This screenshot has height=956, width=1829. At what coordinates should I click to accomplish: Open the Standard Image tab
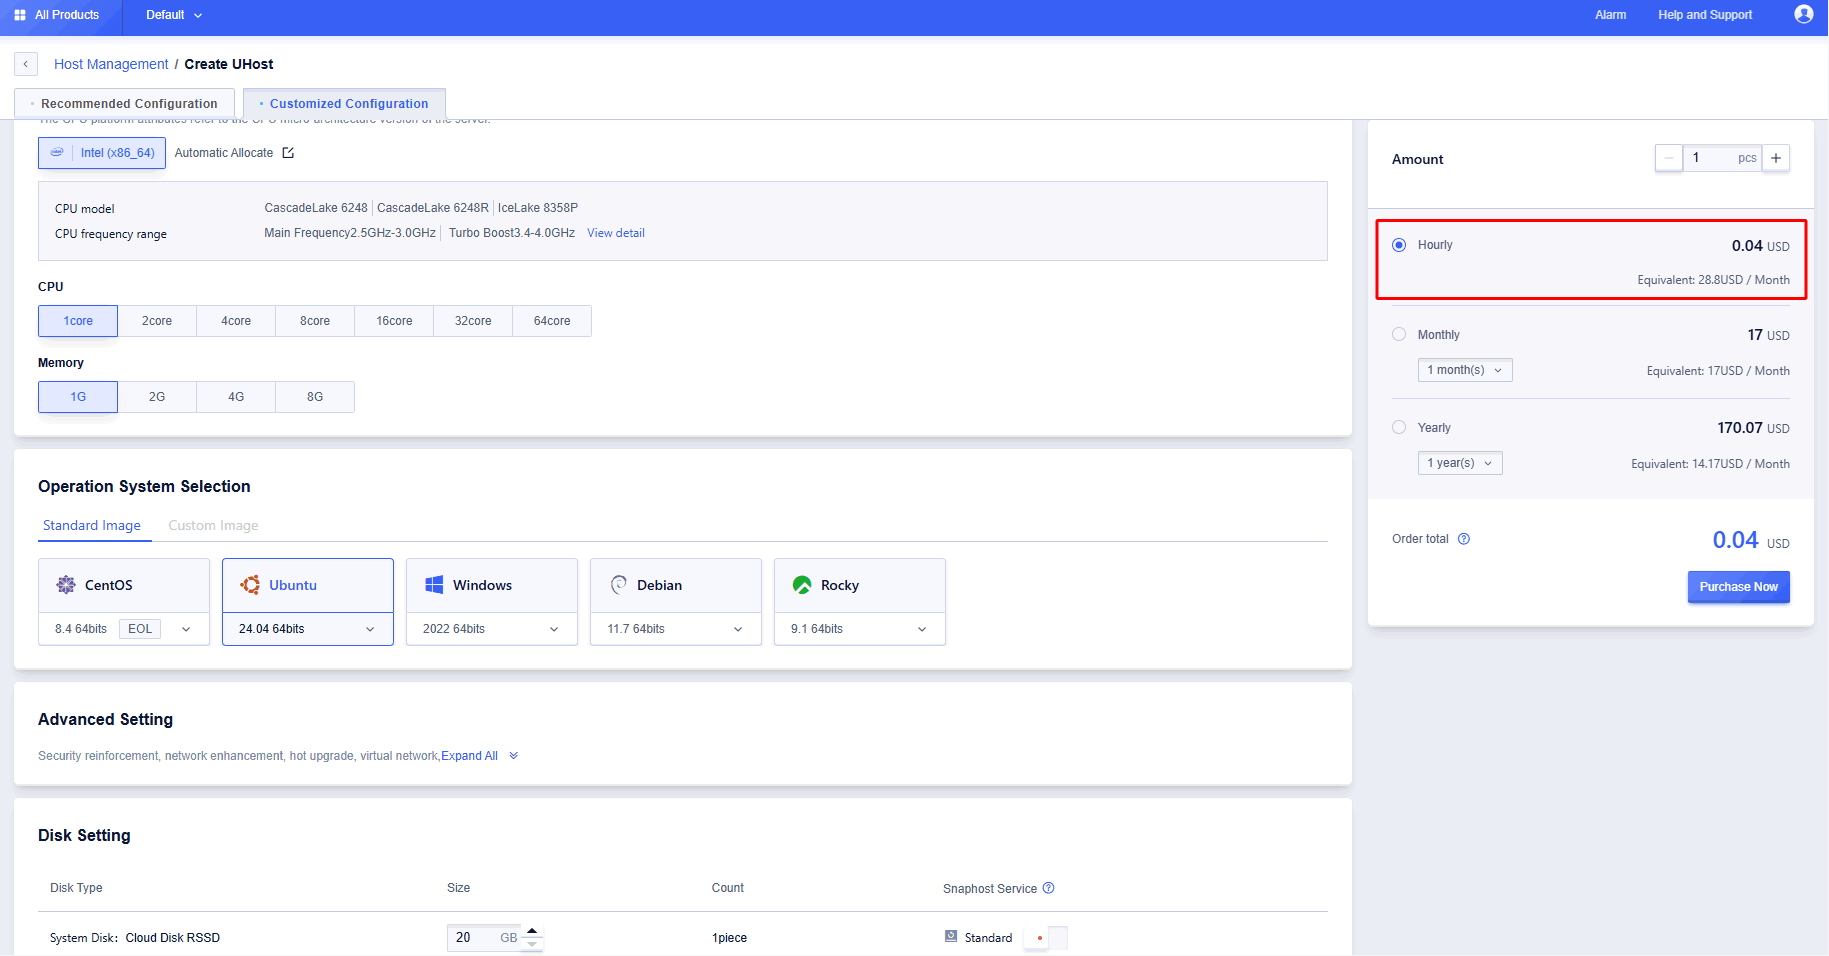click(92, 525)
